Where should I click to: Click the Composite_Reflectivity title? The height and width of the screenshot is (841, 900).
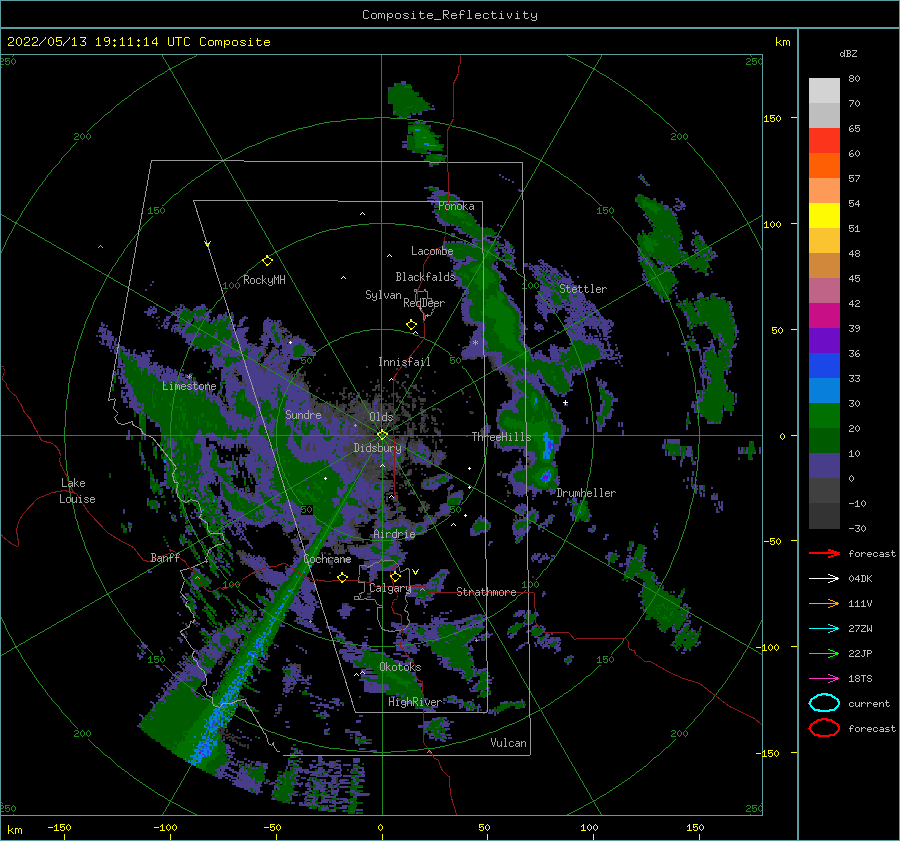coord(450,15)
